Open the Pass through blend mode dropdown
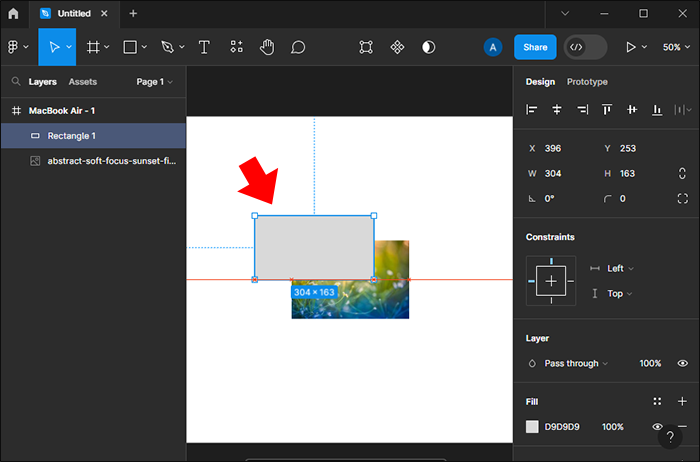This screenshot has height=462, width=700. (x=575, y=363)
